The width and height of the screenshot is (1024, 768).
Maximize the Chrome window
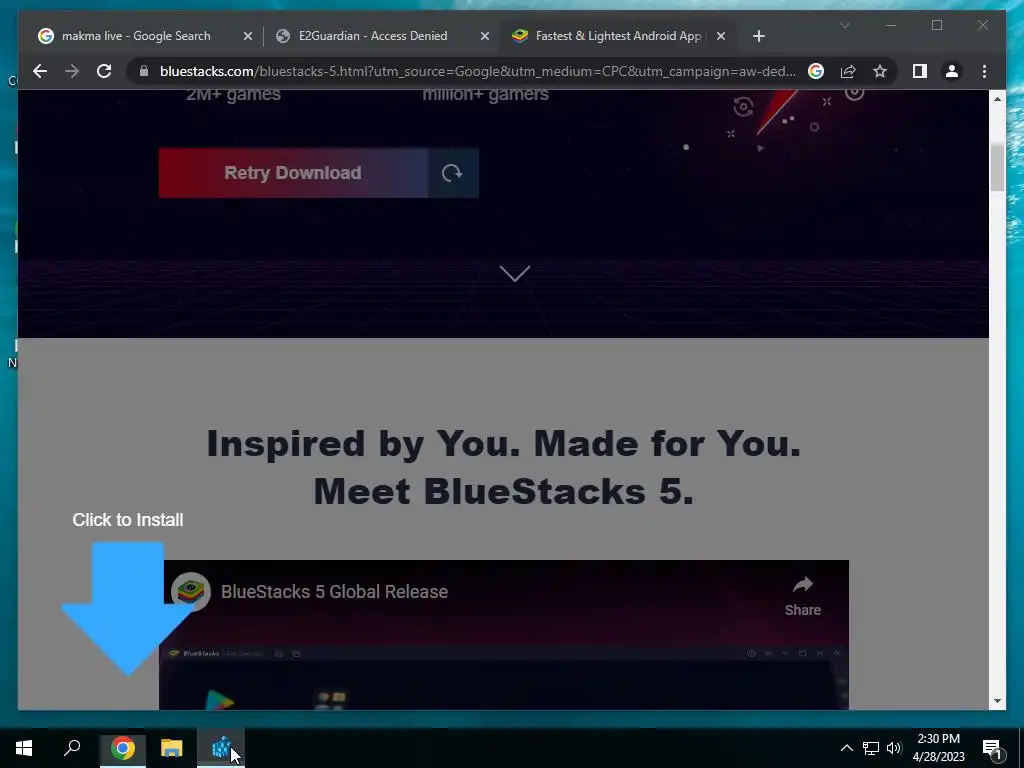tap(937, 25)
